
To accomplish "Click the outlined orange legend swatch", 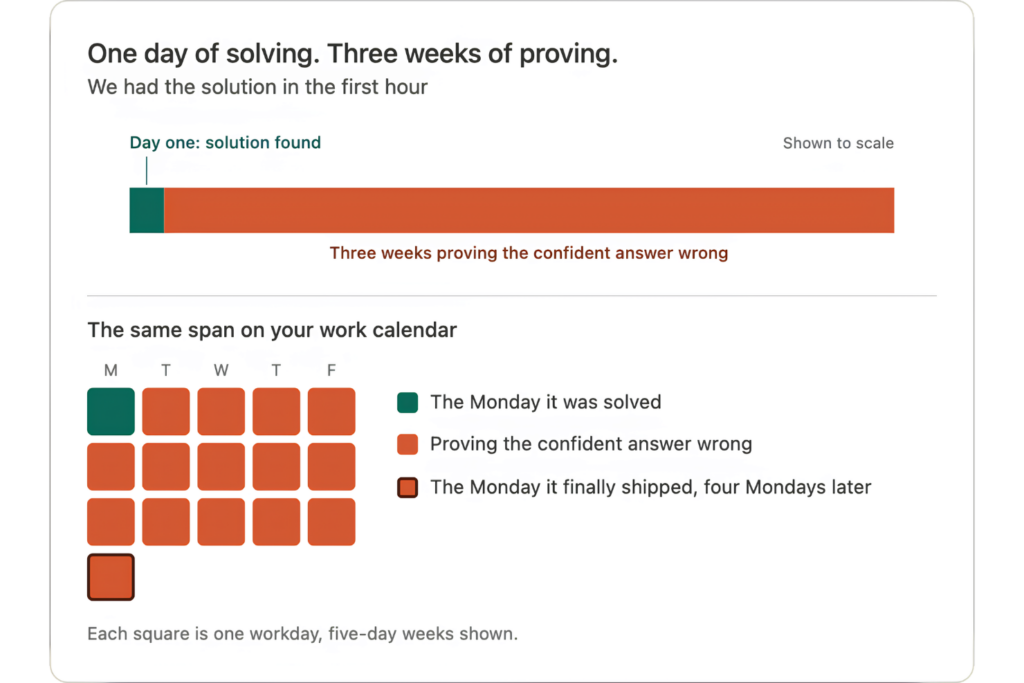I will (x=408, y=487).
